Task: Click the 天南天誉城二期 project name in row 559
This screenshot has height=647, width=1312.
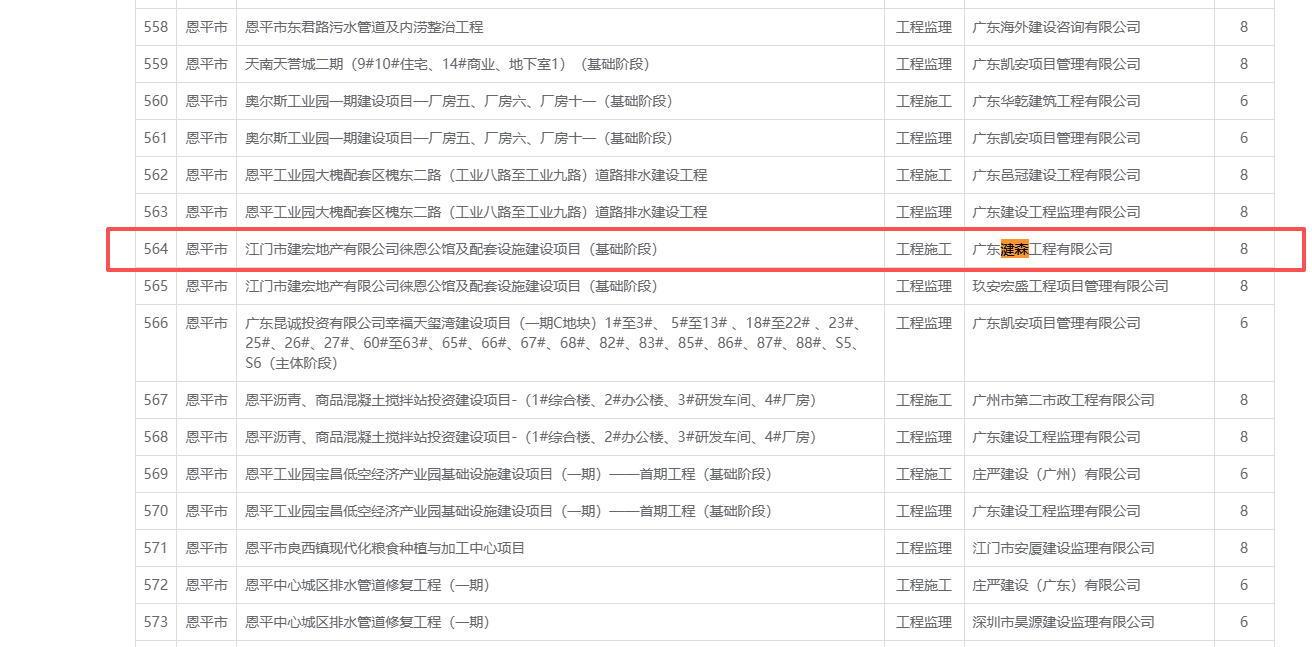Action: pos(447,64)
